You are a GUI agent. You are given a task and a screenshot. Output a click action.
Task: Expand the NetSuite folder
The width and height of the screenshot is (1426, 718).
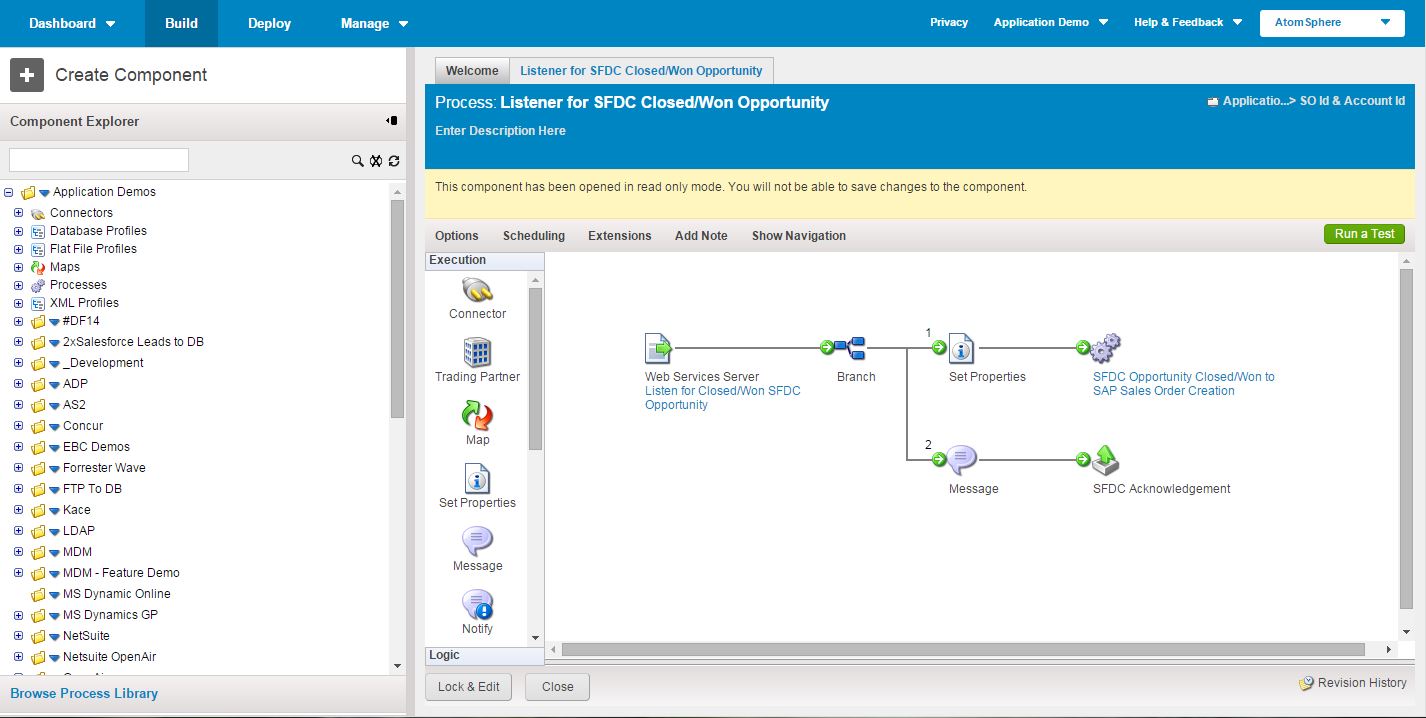pos(18,636)
